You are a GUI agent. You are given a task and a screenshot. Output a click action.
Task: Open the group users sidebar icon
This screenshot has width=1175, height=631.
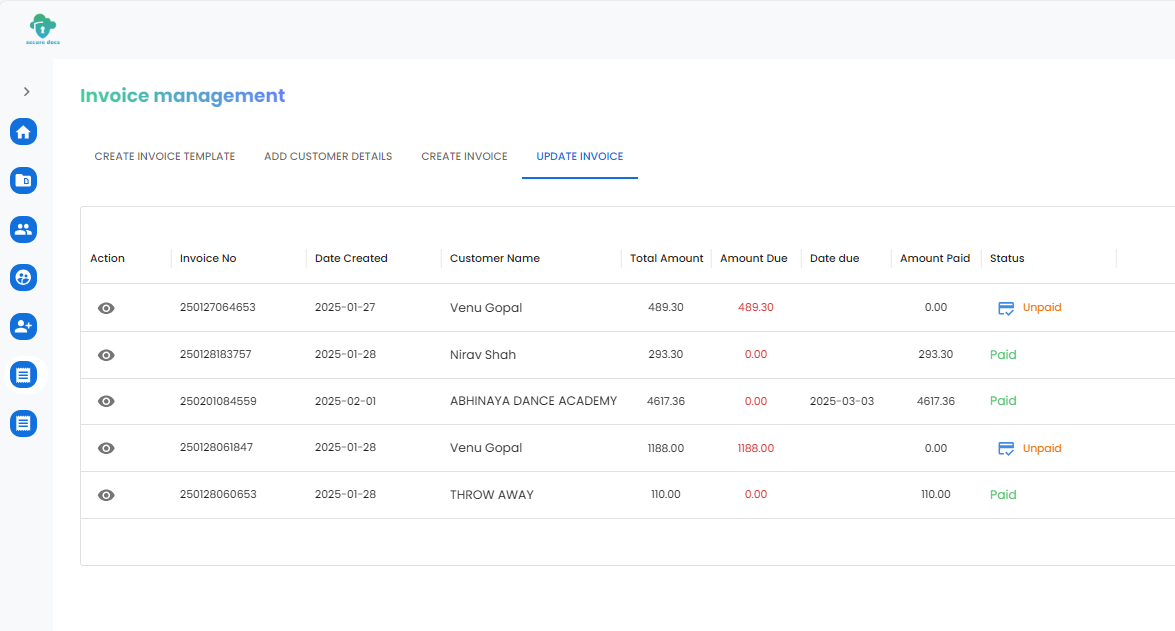(x=23, y=229)
